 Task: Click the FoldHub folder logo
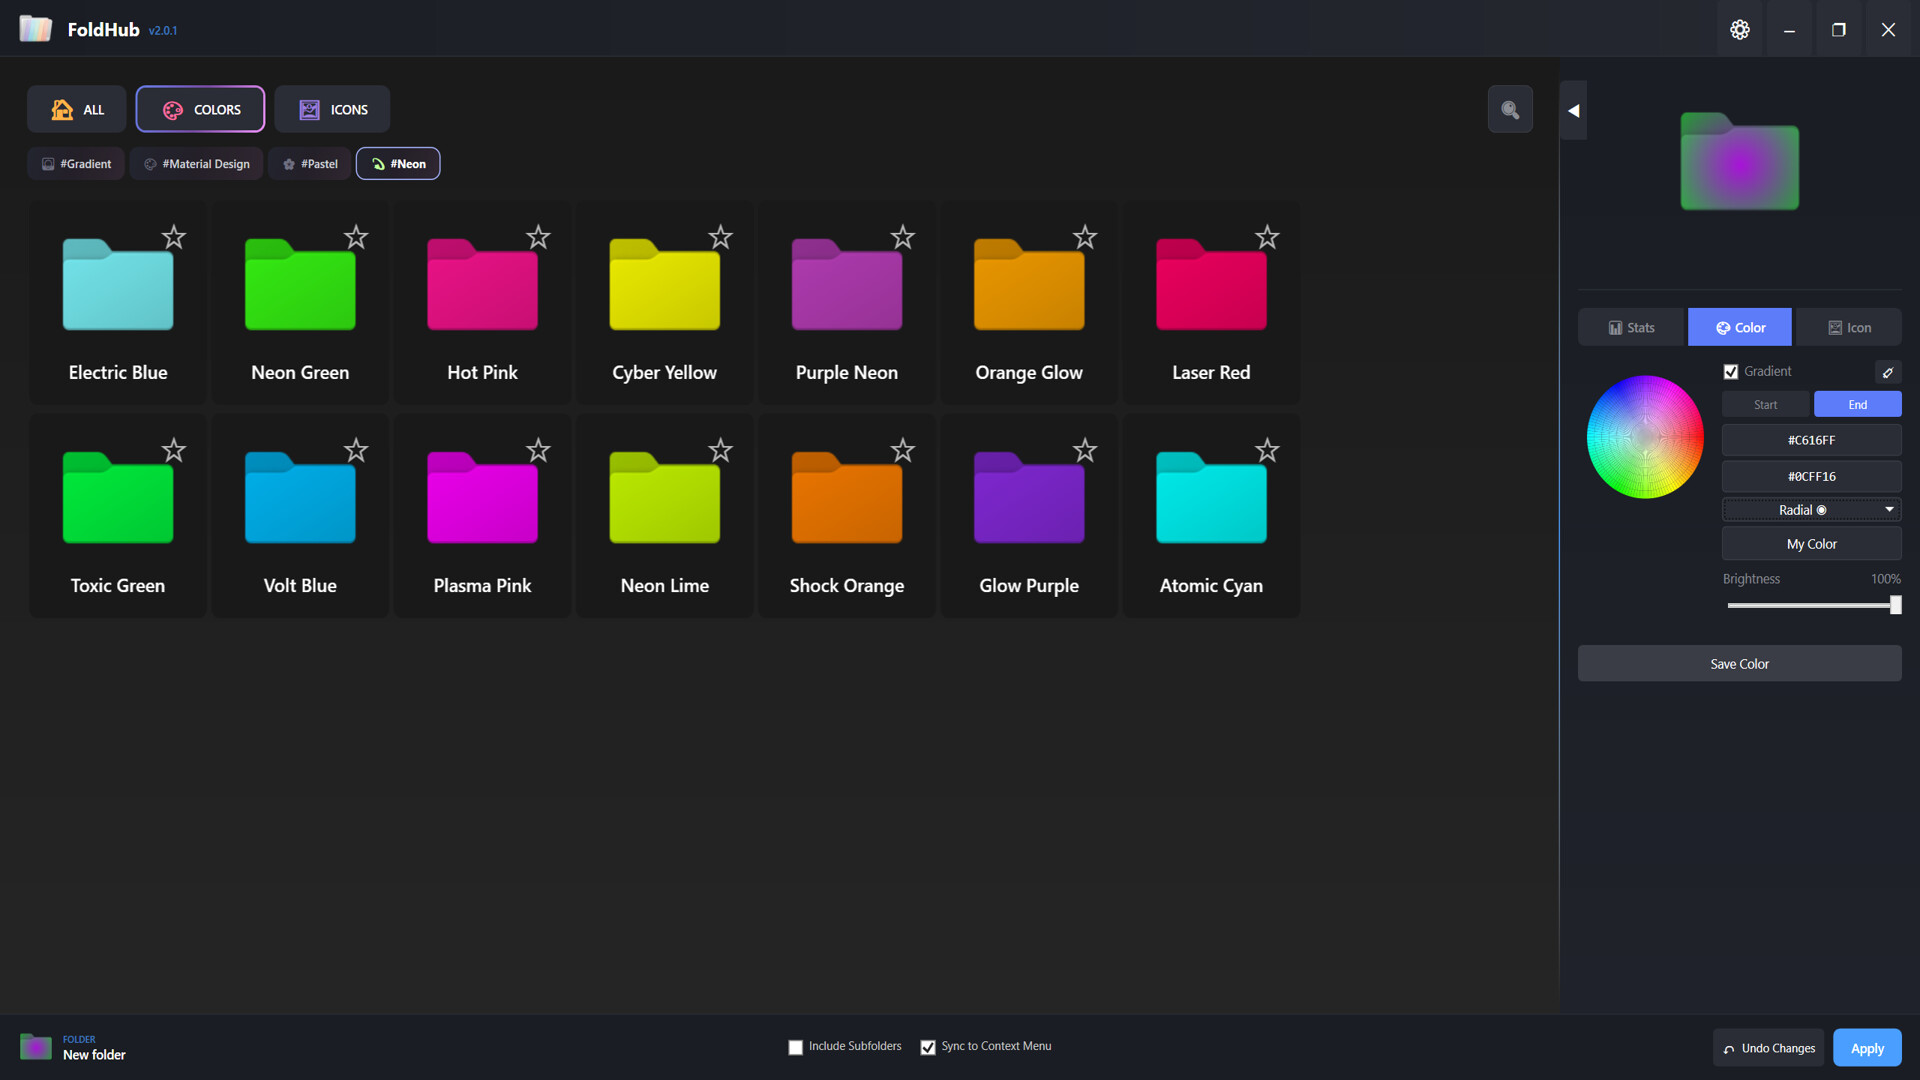tap(36, 28)
